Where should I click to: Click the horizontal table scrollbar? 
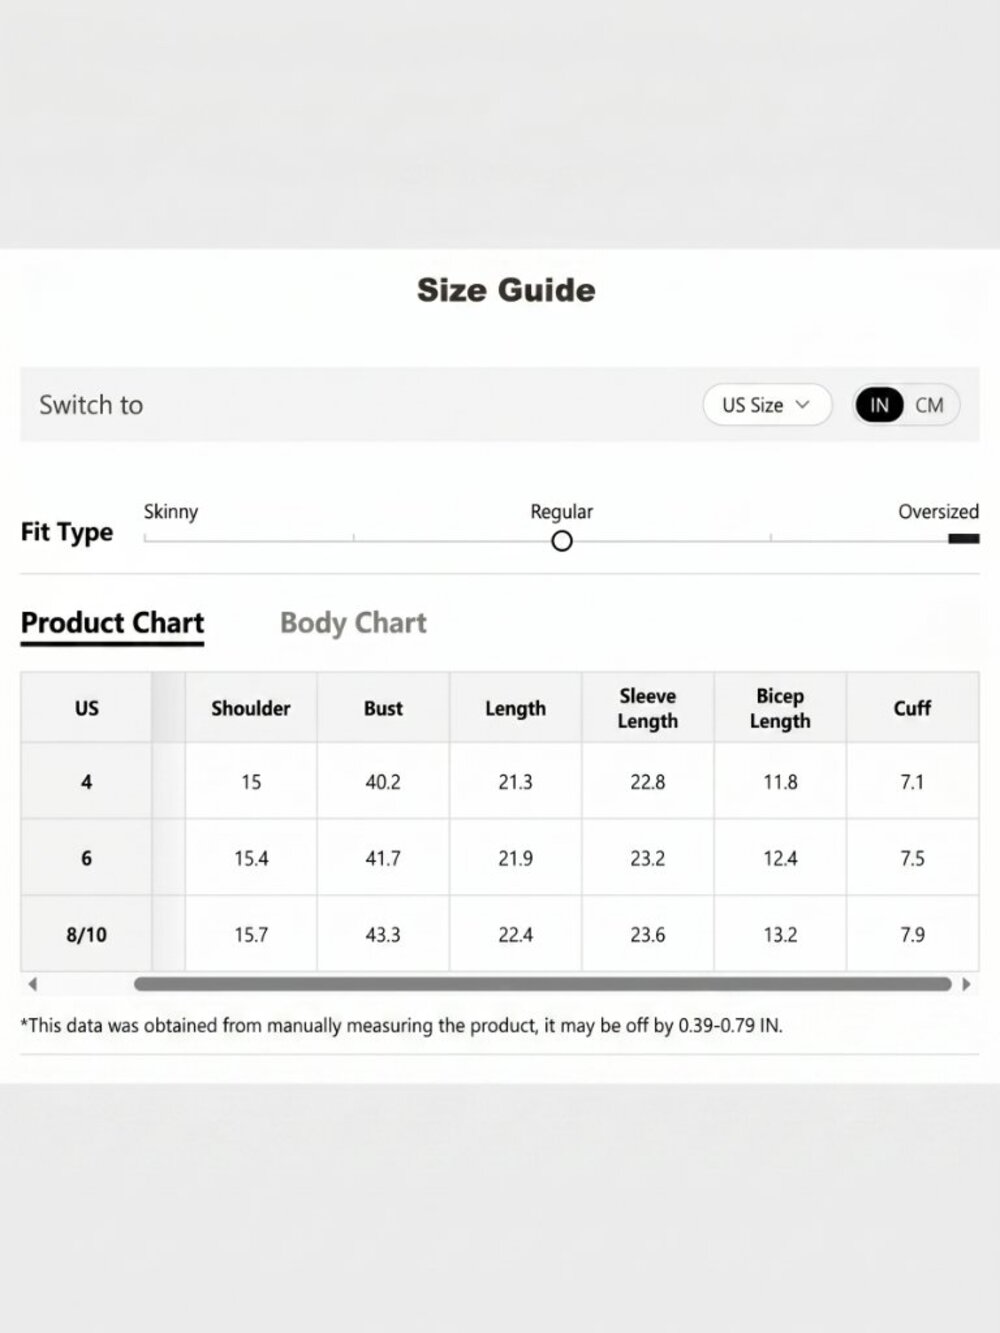(543, 984)
